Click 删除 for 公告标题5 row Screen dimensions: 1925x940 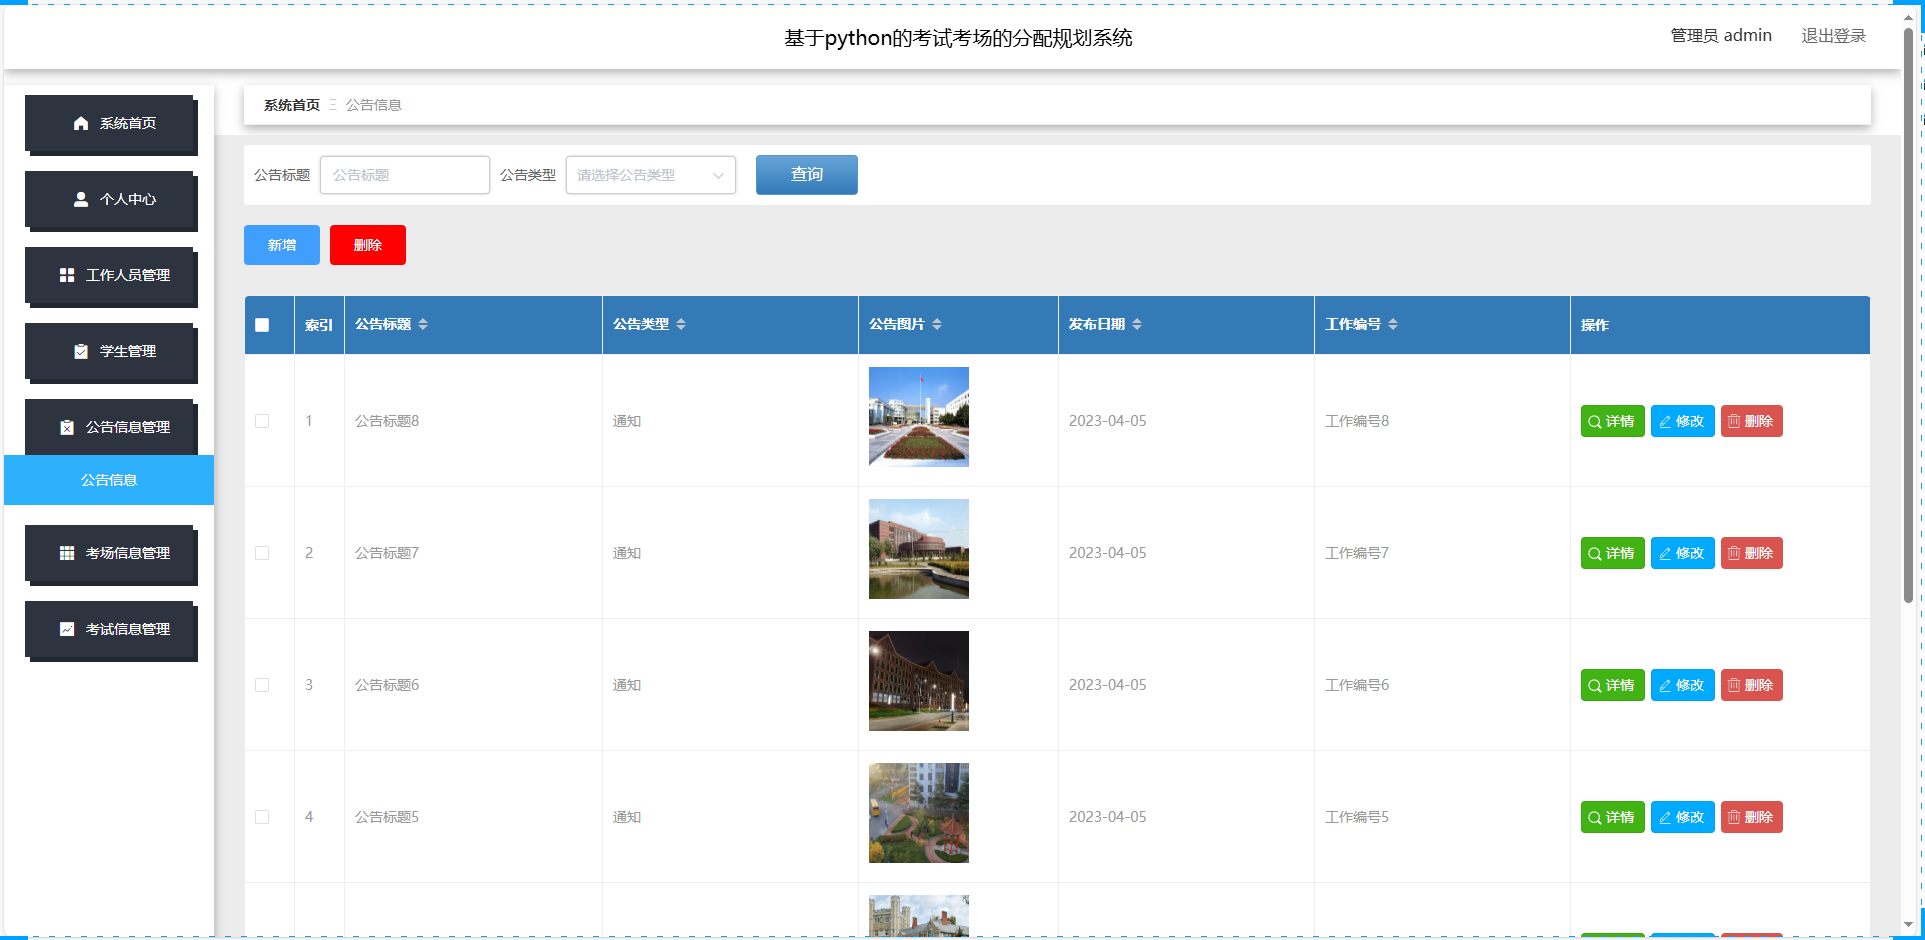(x=1752, y=817)
